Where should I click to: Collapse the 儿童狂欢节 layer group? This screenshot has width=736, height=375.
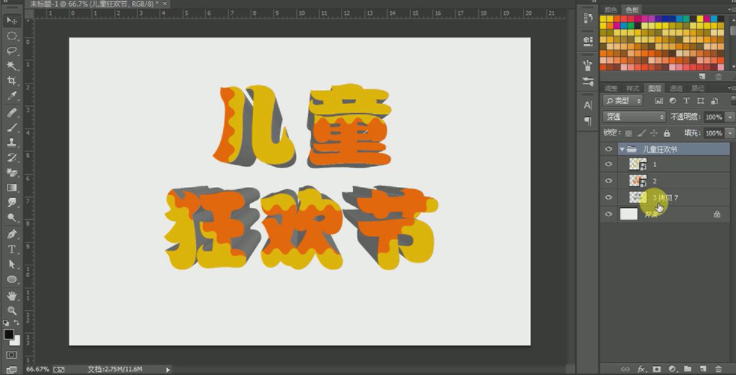(622, 149)
